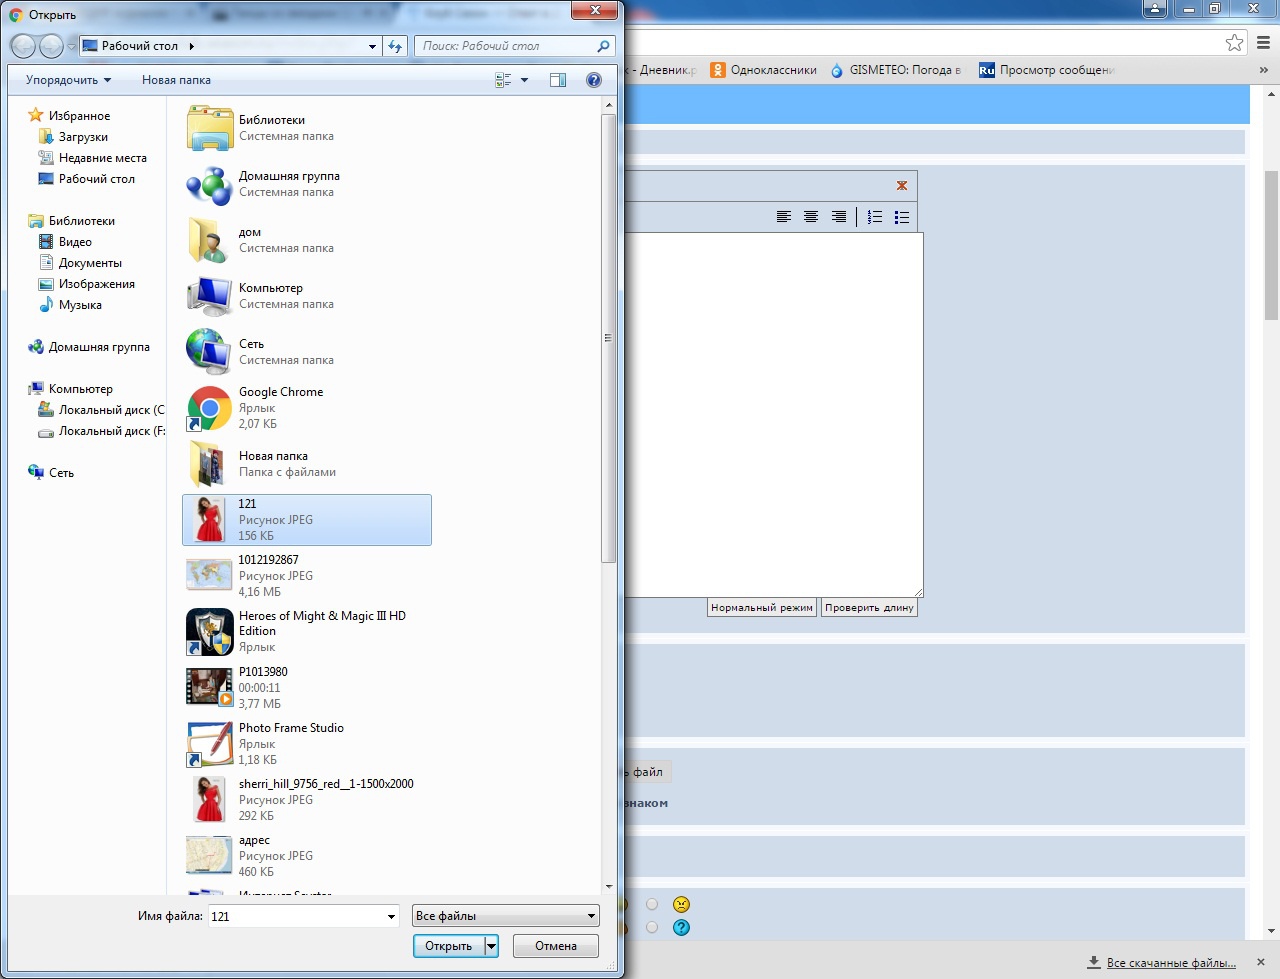Click the magnifier icon in the search box

pyautogui.click(x=603, y=46)
